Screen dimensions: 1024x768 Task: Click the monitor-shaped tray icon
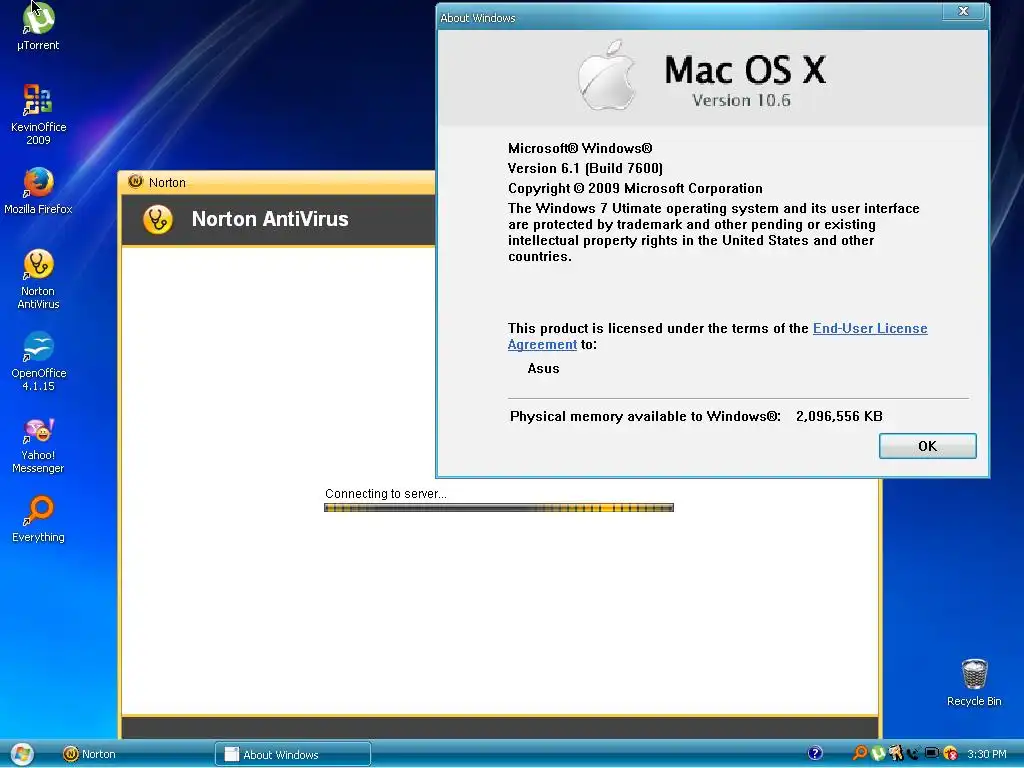pyautogui.click(x=931, y=753)
